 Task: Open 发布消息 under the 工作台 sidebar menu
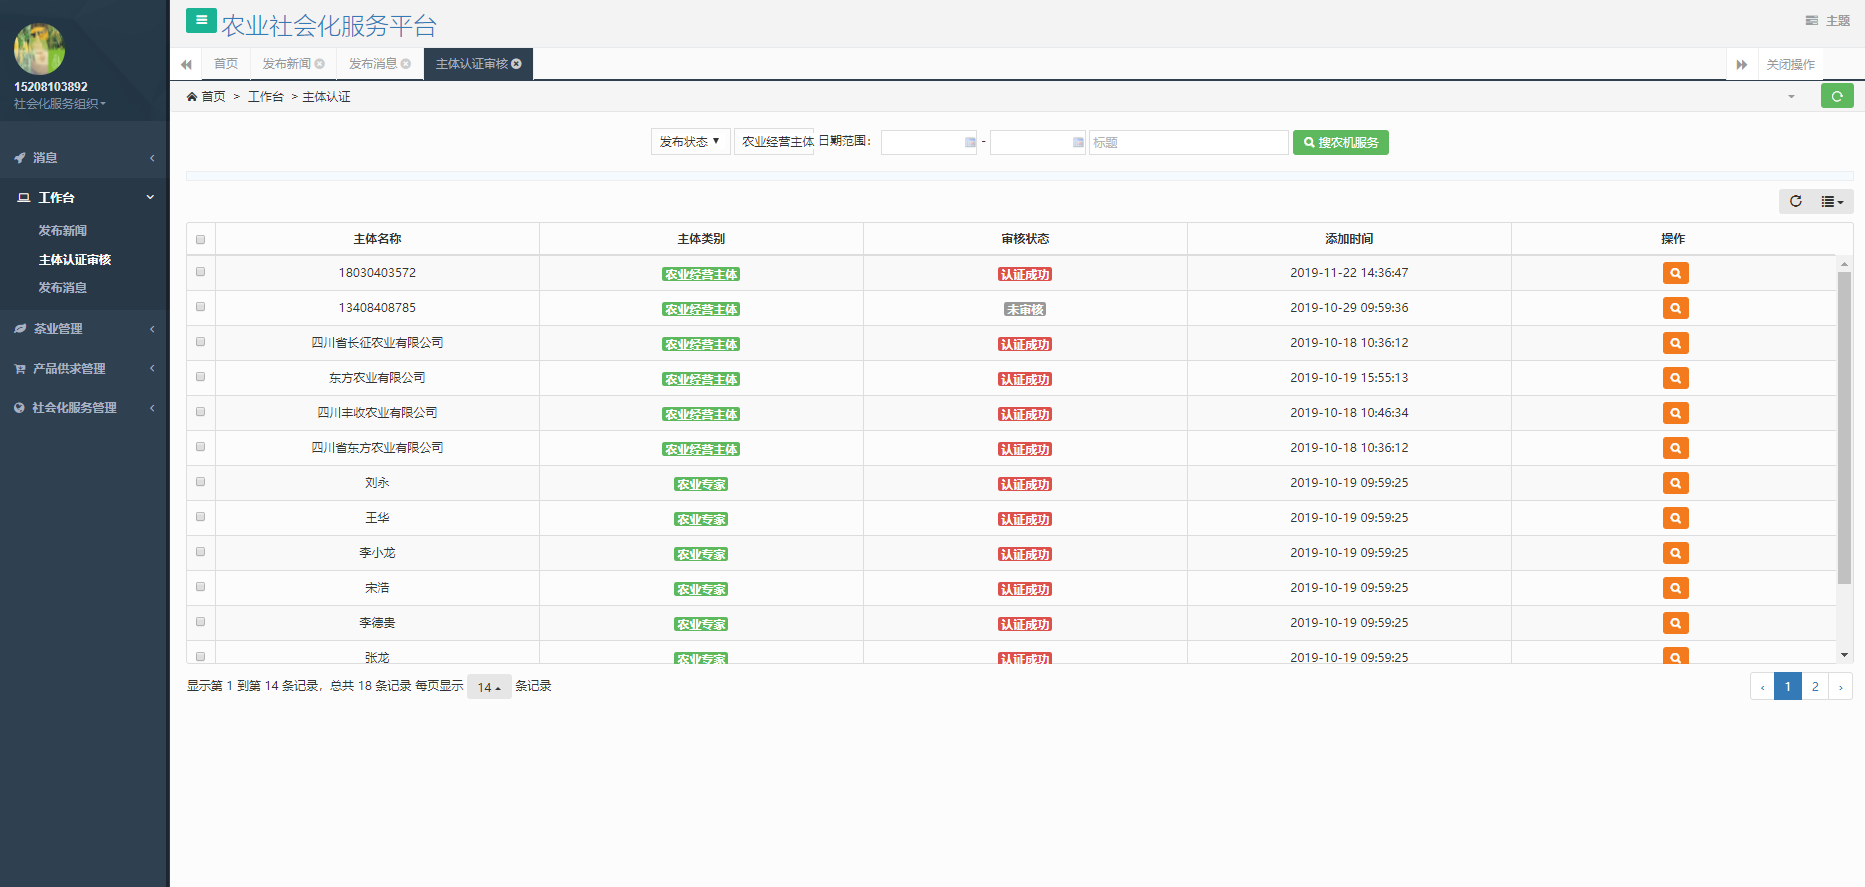click(63, 288)
